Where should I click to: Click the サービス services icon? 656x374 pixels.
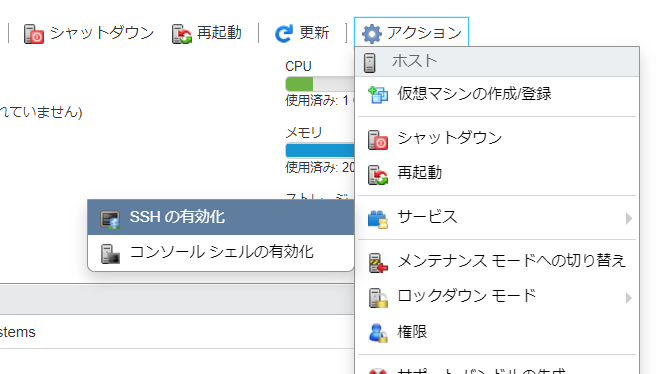[x=378, y=219]
